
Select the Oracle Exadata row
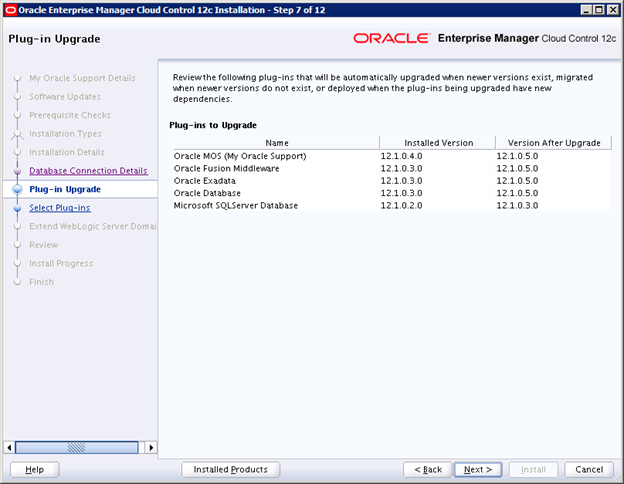click(x=392, y=181)
